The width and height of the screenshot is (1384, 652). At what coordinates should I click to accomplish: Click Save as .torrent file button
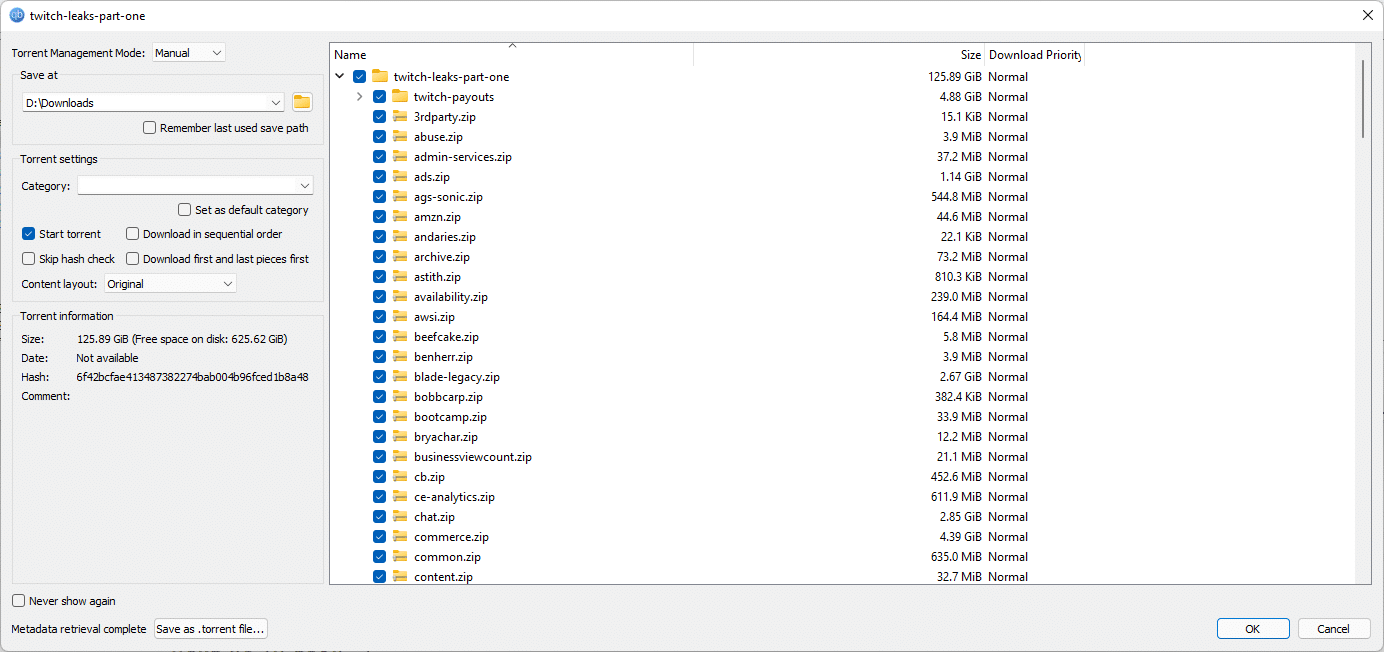click(211, 629)
